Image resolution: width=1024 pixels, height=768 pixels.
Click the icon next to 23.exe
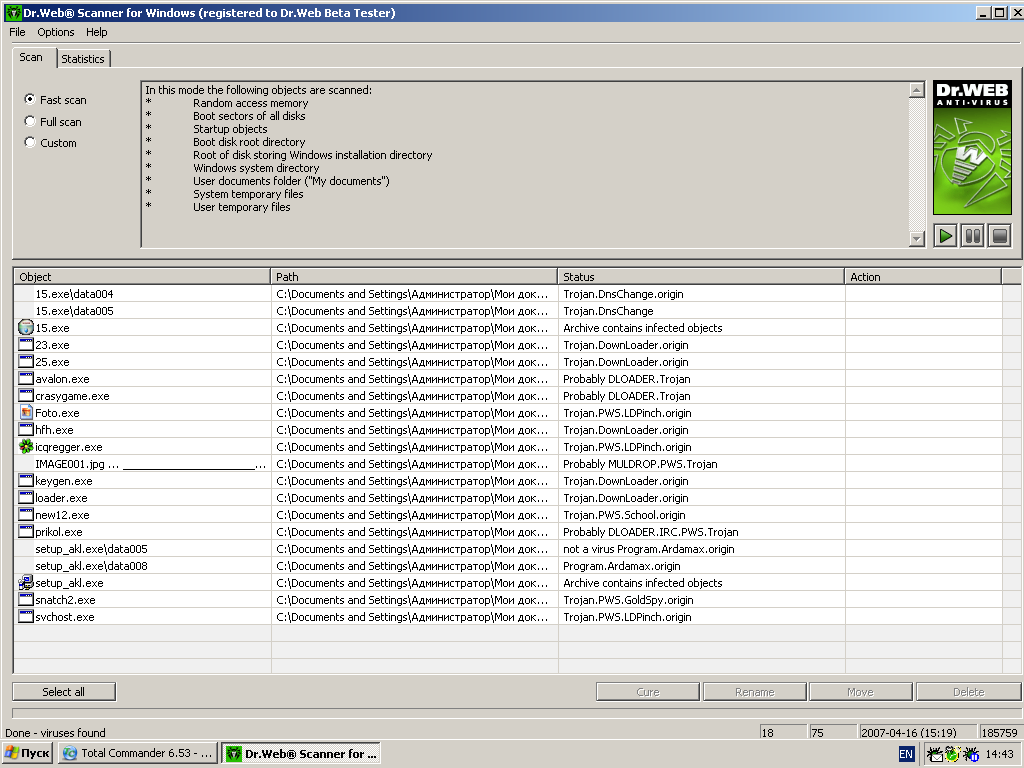point(25,345)
